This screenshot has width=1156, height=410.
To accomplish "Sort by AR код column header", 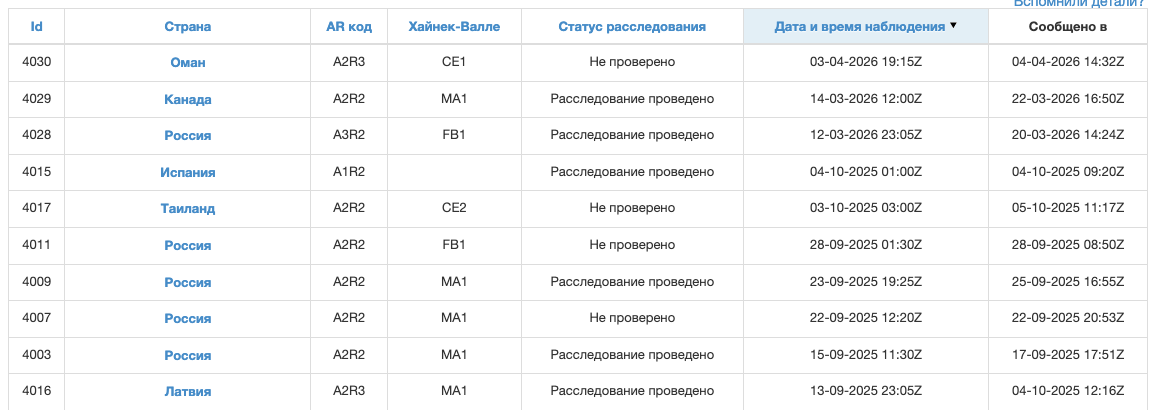I will [349, 27].
